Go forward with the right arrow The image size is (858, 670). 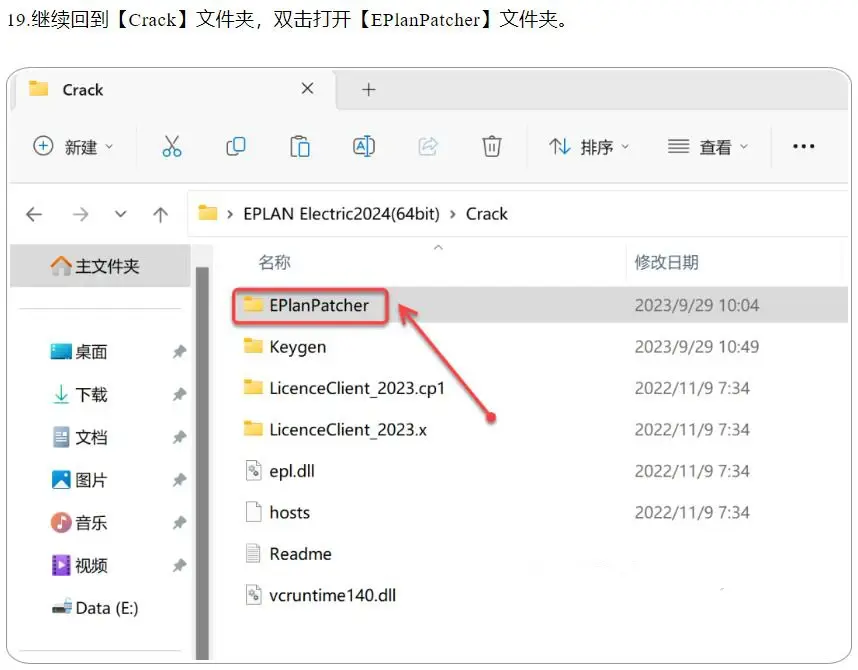click(80, 214)
